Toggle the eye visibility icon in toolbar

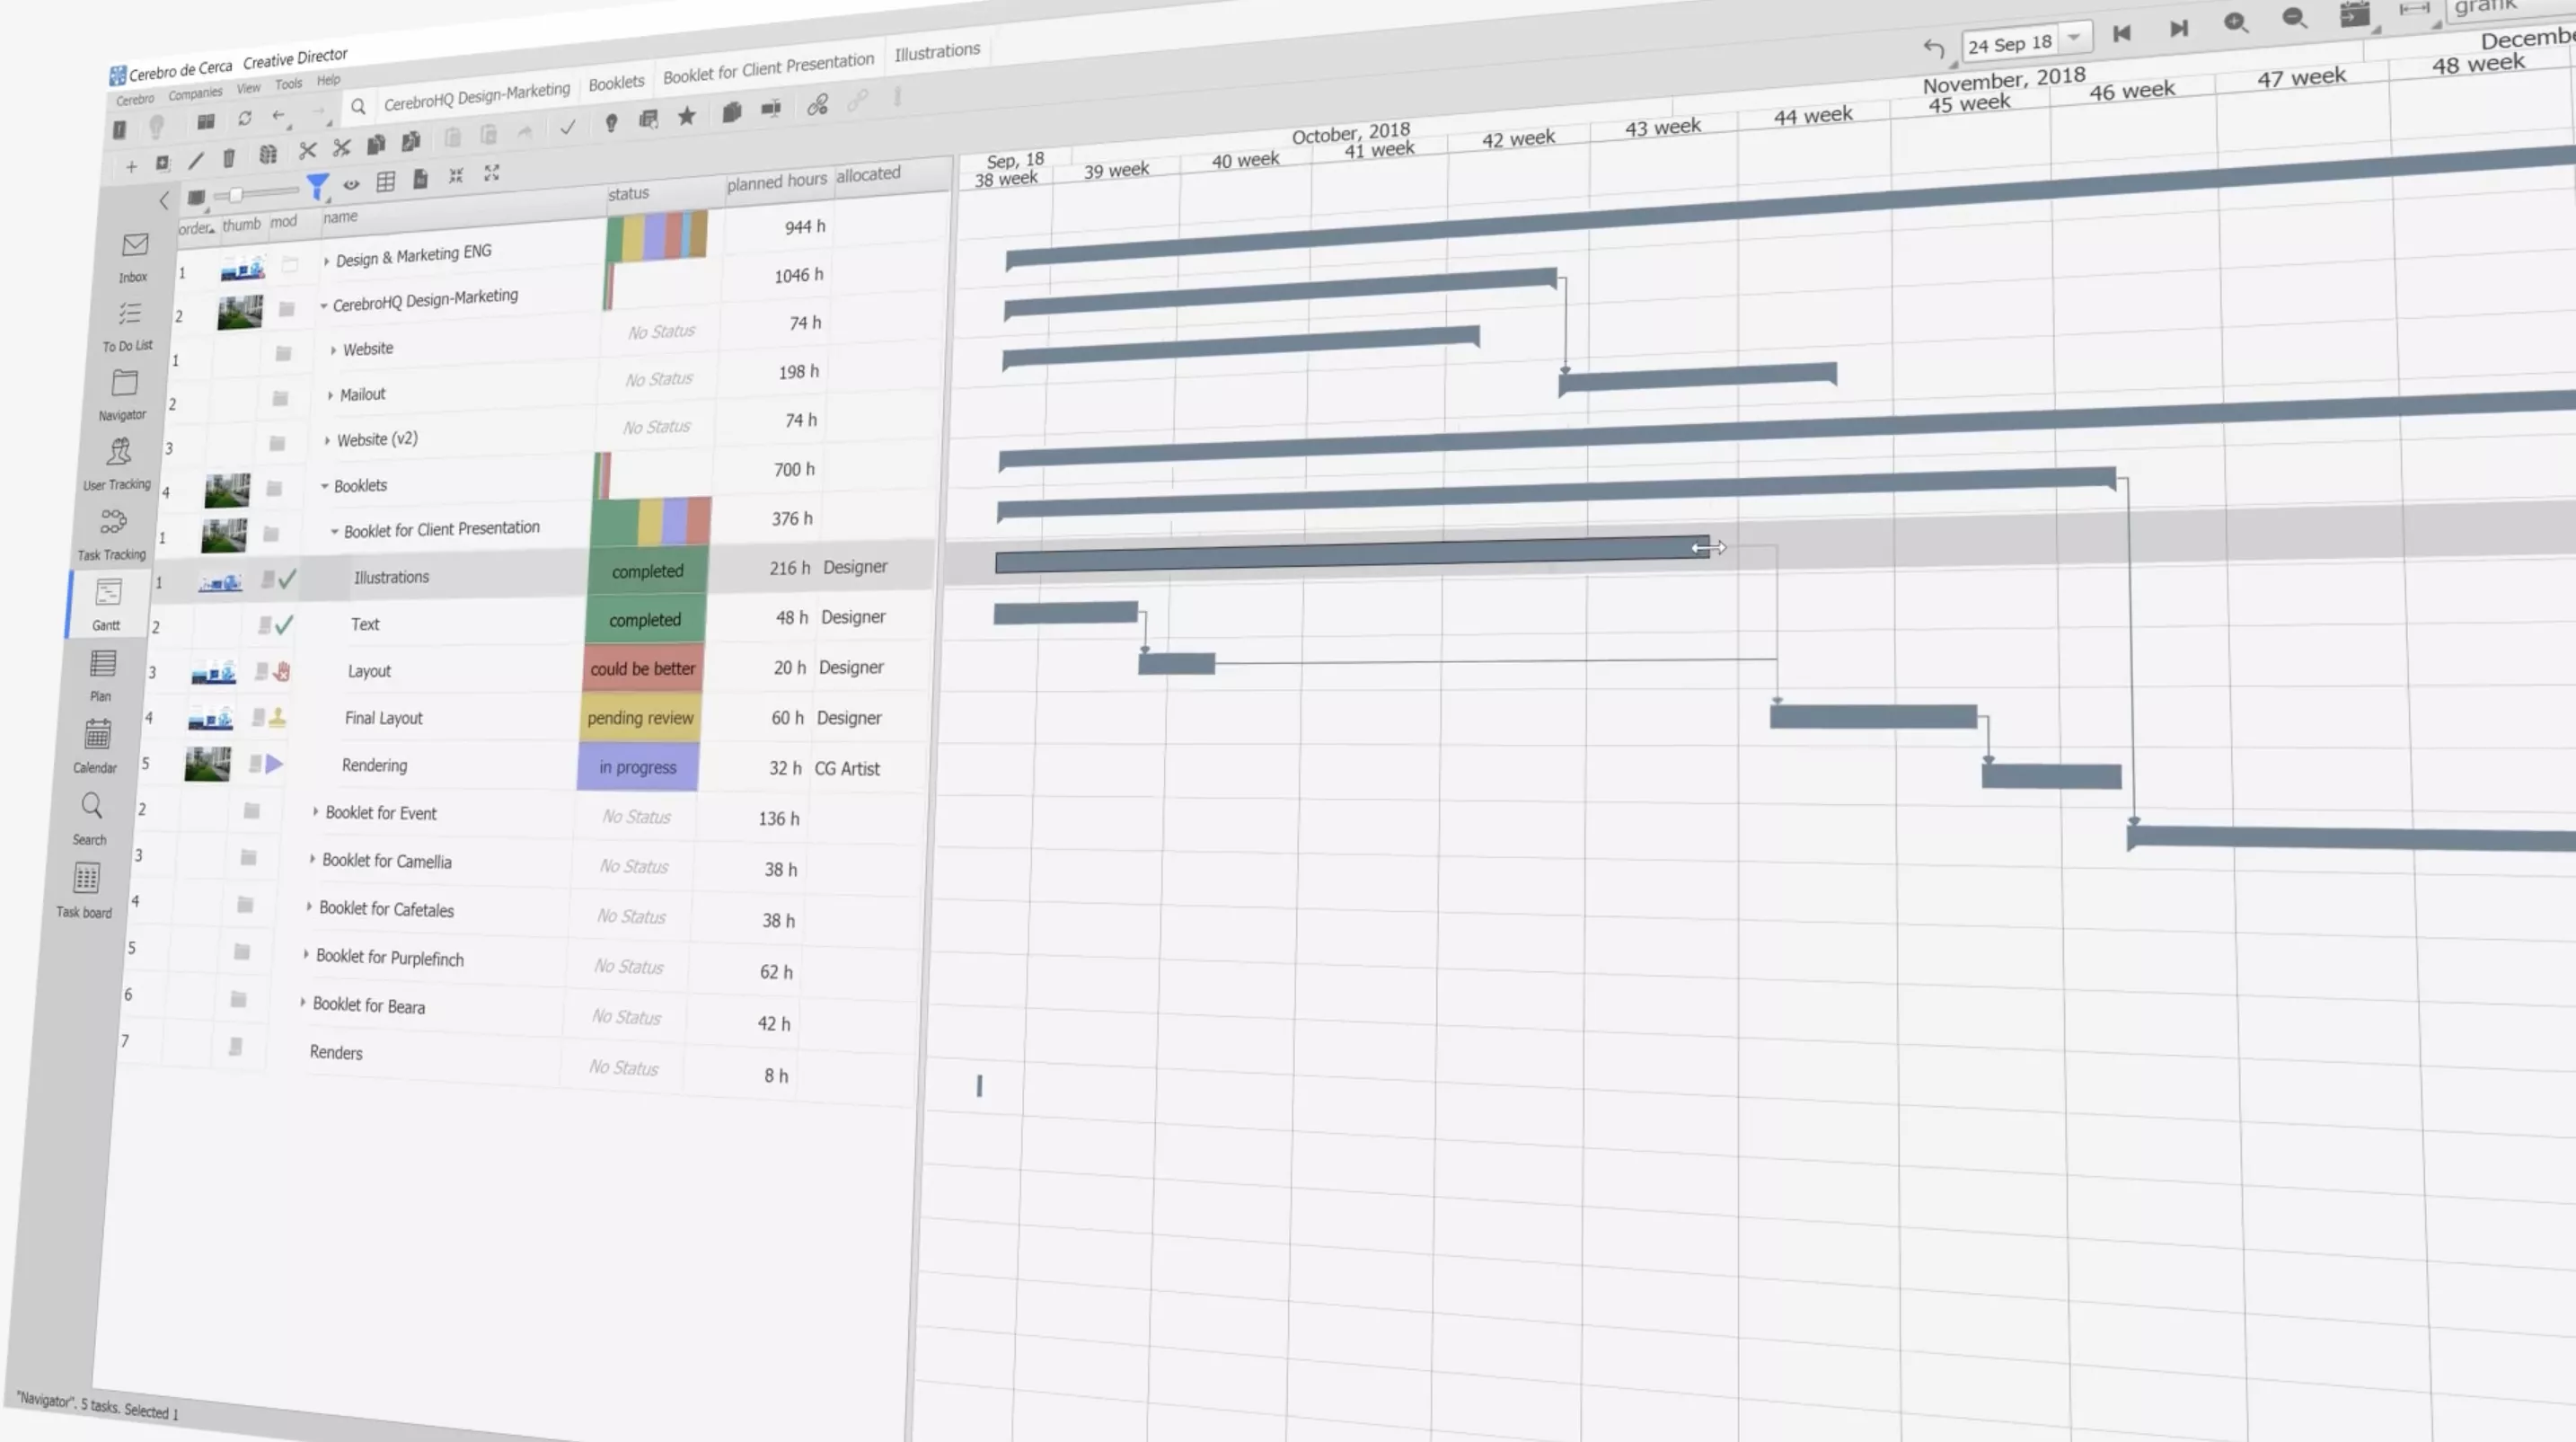[x=351, y=184]
